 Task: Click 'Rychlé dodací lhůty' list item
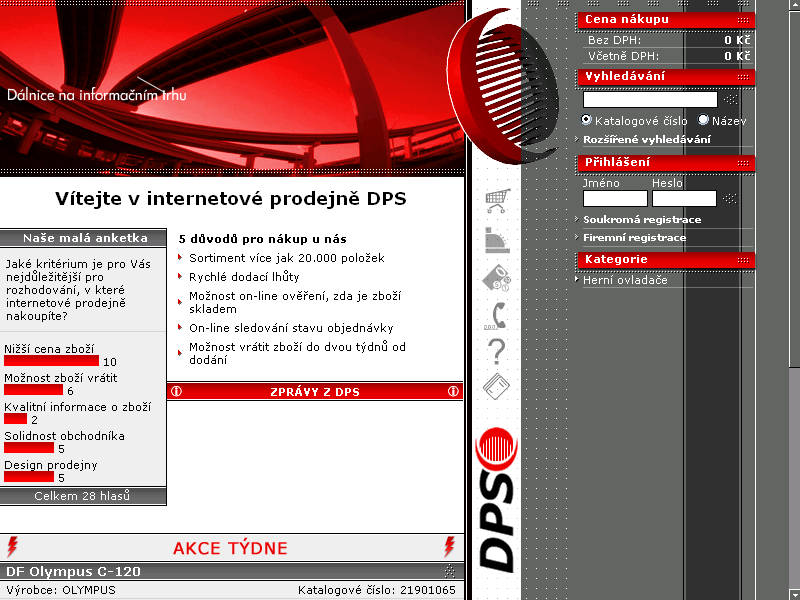coord(244,277)
